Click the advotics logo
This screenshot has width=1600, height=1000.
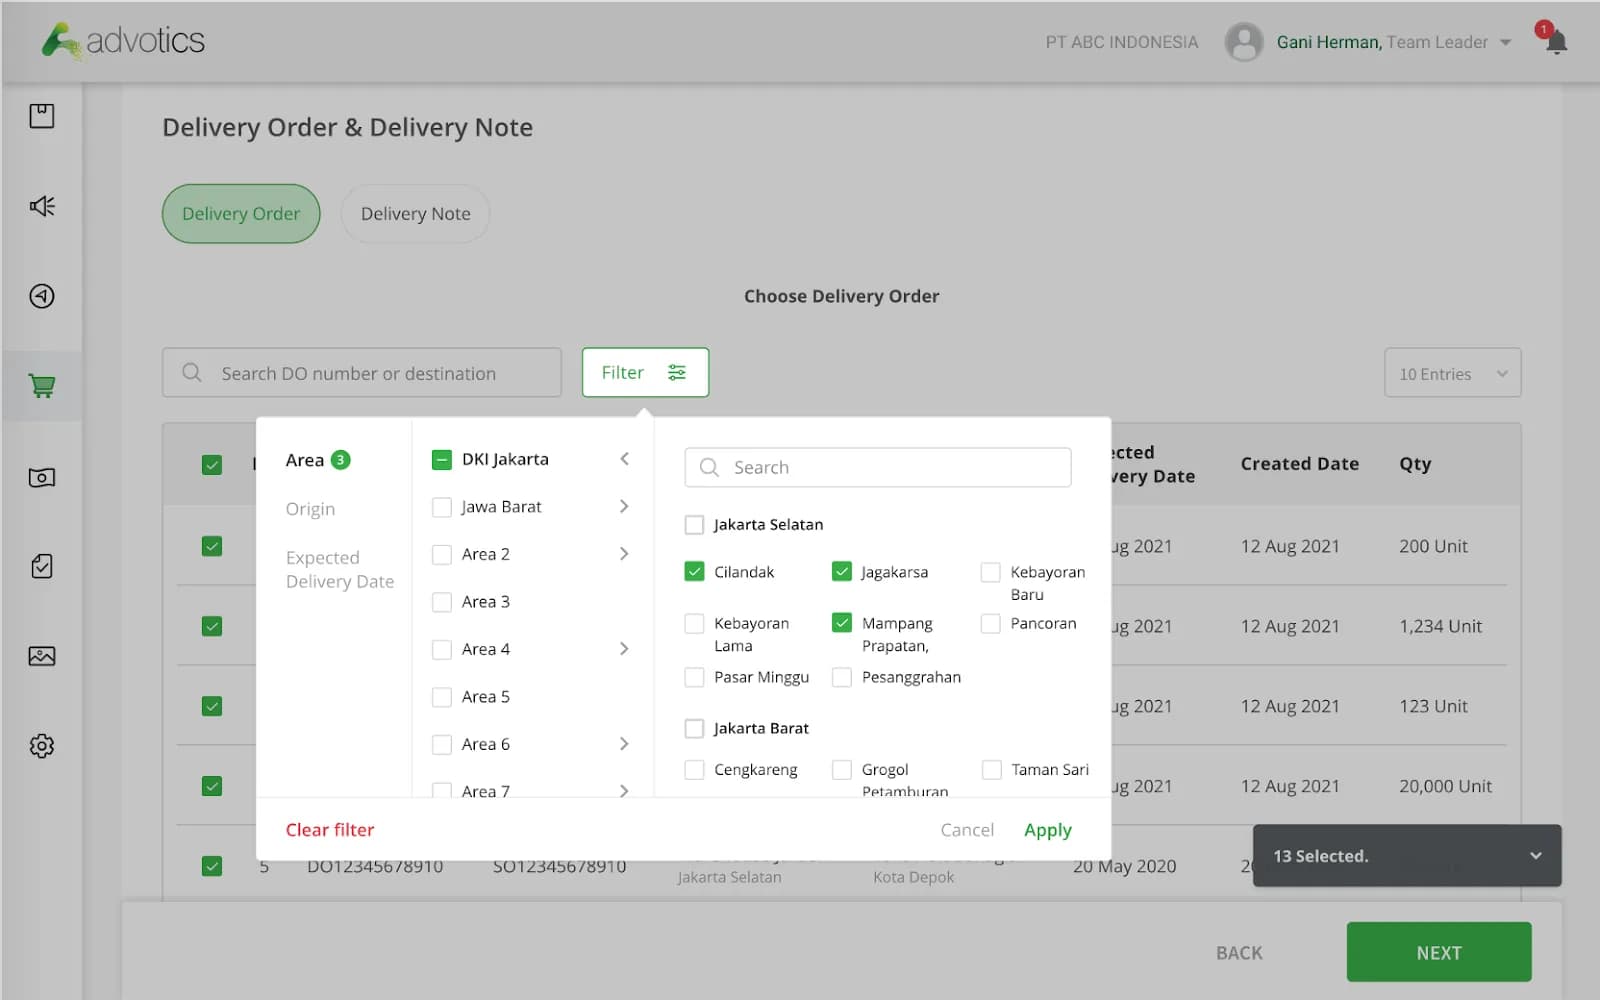point(123,41)
